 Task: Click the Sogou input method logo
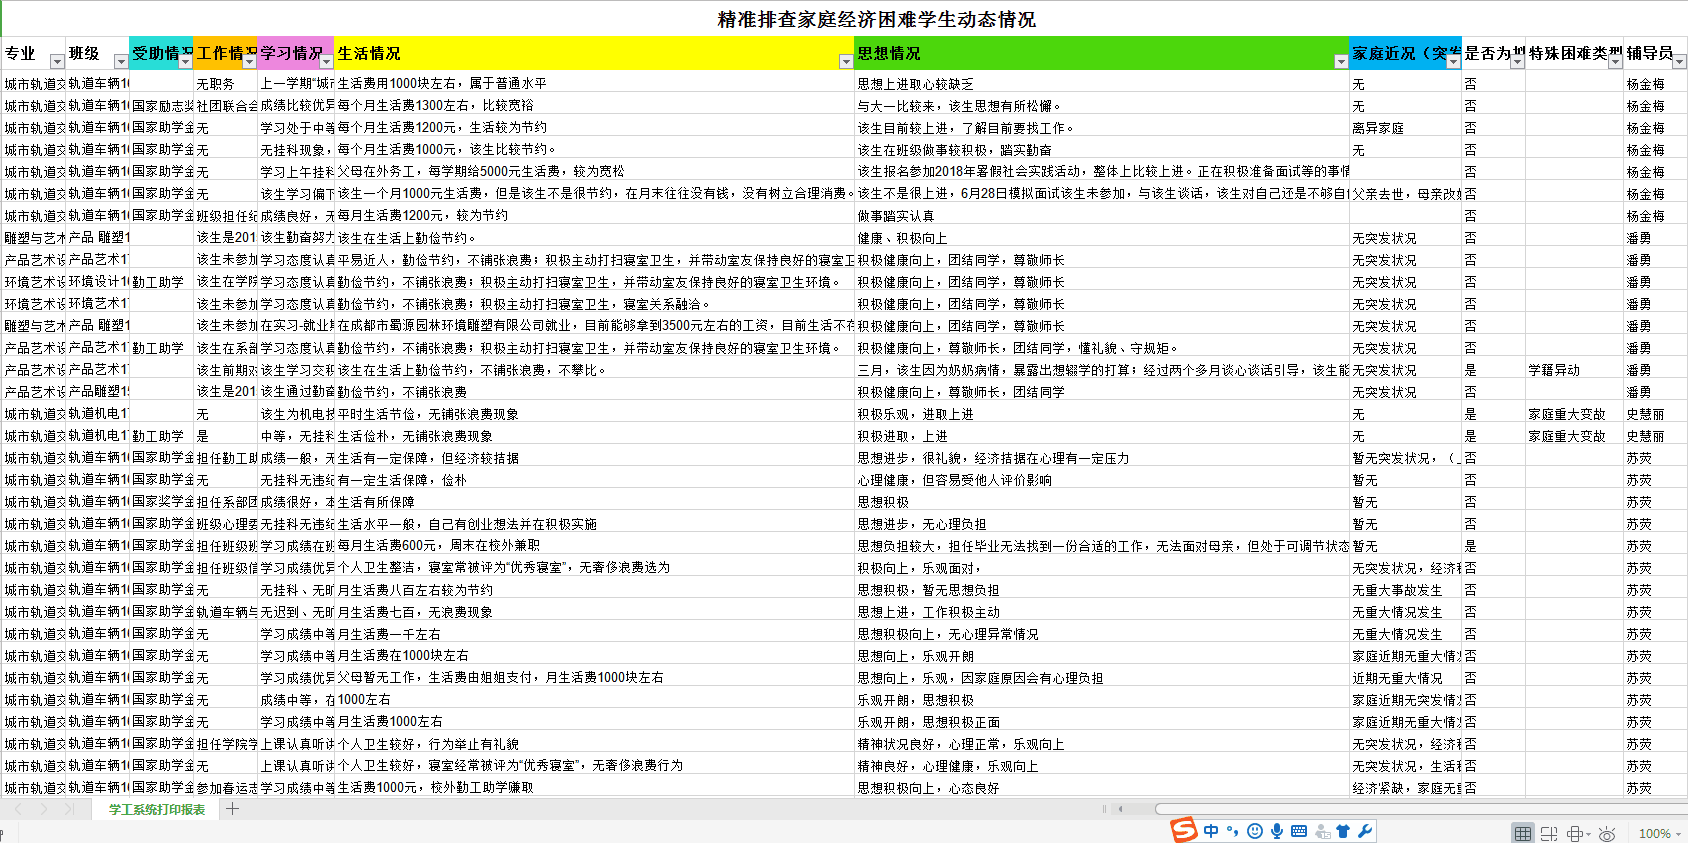pos(1184,830)
